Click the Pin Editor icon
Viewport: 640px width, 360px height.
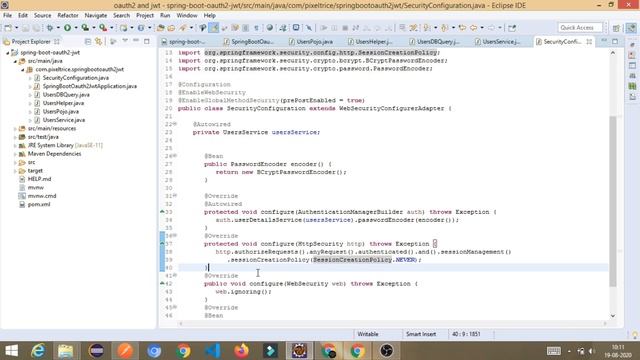click(x=512, y=28)
